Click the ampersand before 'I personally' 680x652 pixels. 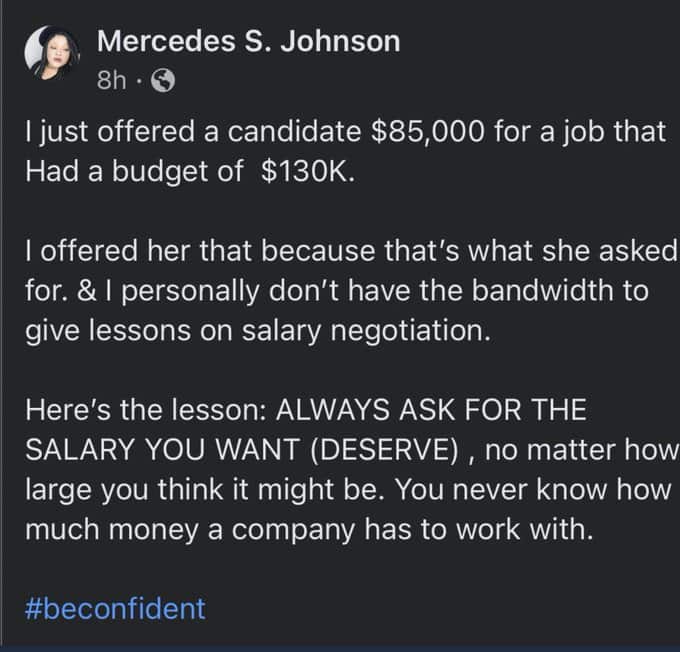[x=87, y=291]
